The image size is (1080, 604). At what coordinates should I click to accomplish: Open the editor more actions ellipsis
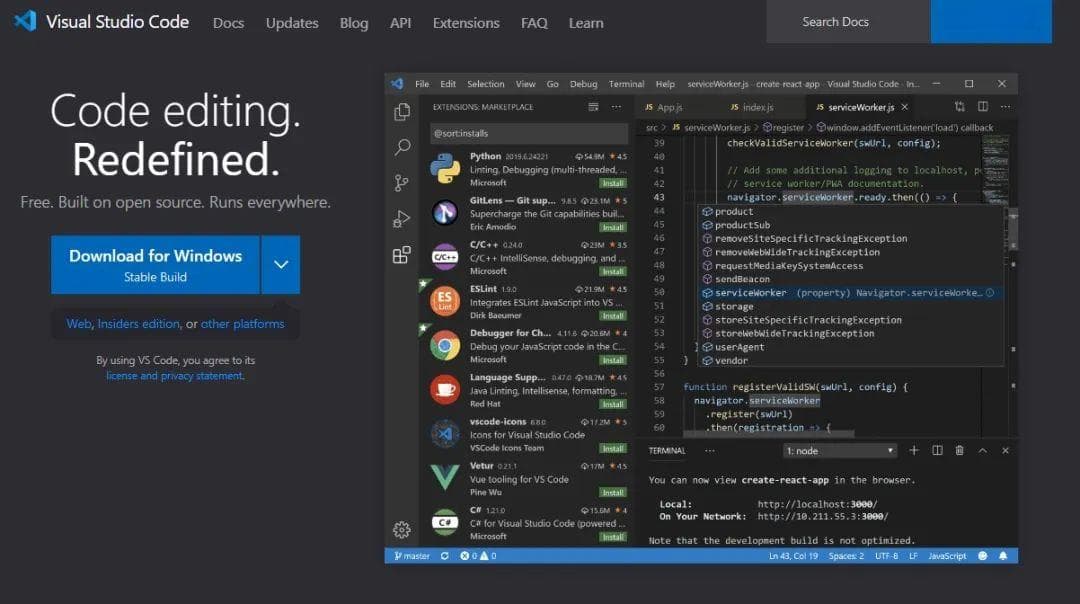tap(1006, 107)
